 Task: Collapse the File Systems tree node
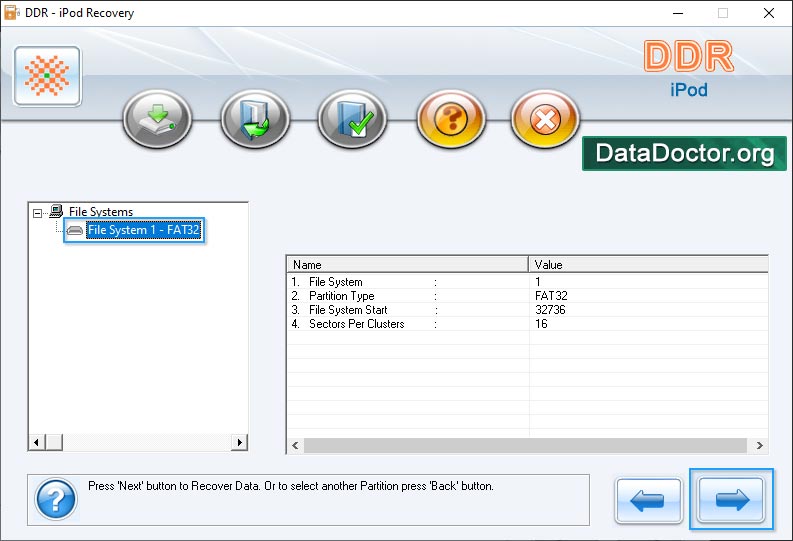click(x=37, y=213)
